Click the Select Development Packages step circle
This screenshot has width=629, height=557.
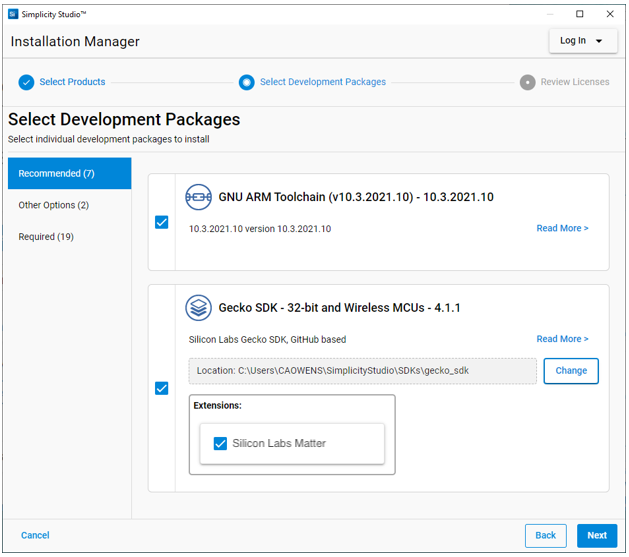[x=246, y=82]
